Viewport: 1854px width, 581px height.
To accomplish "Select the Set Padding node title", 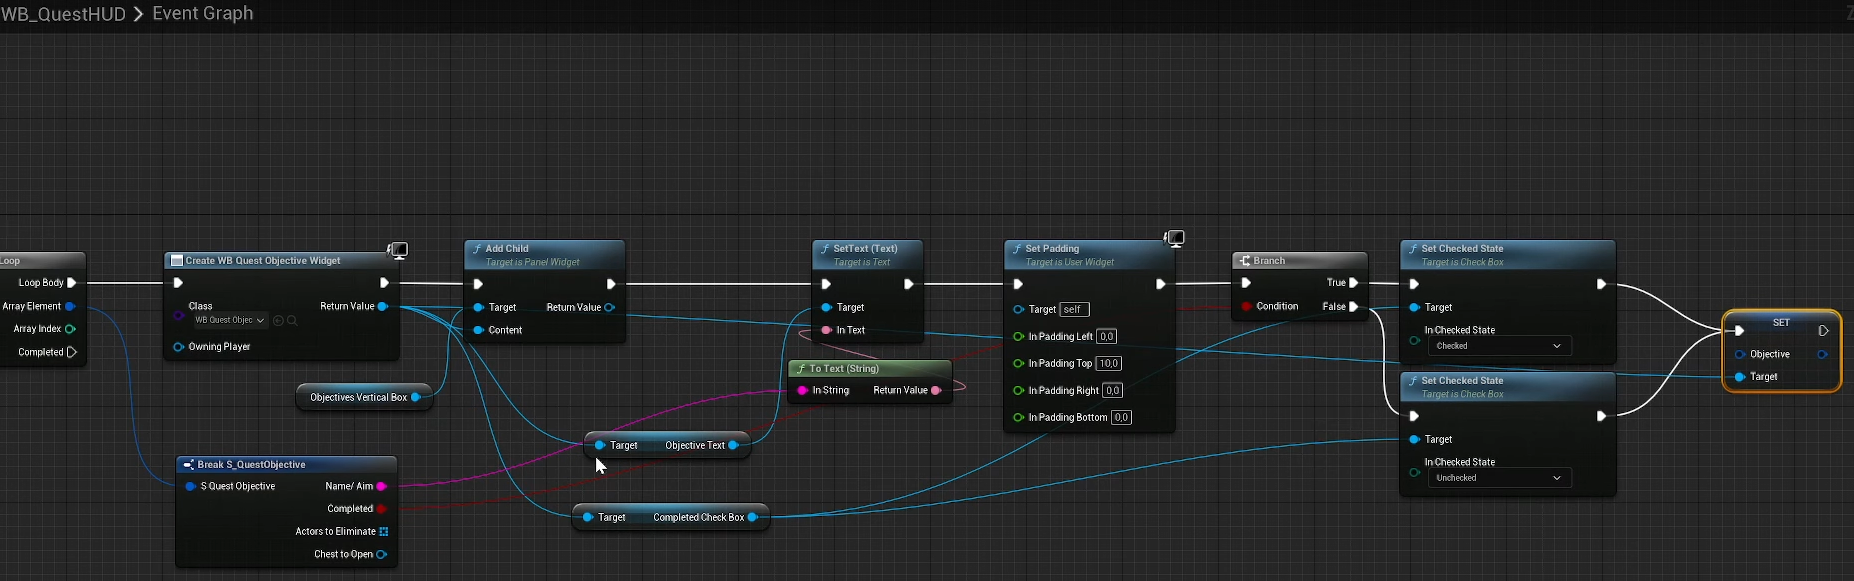I will point(1052,249).
